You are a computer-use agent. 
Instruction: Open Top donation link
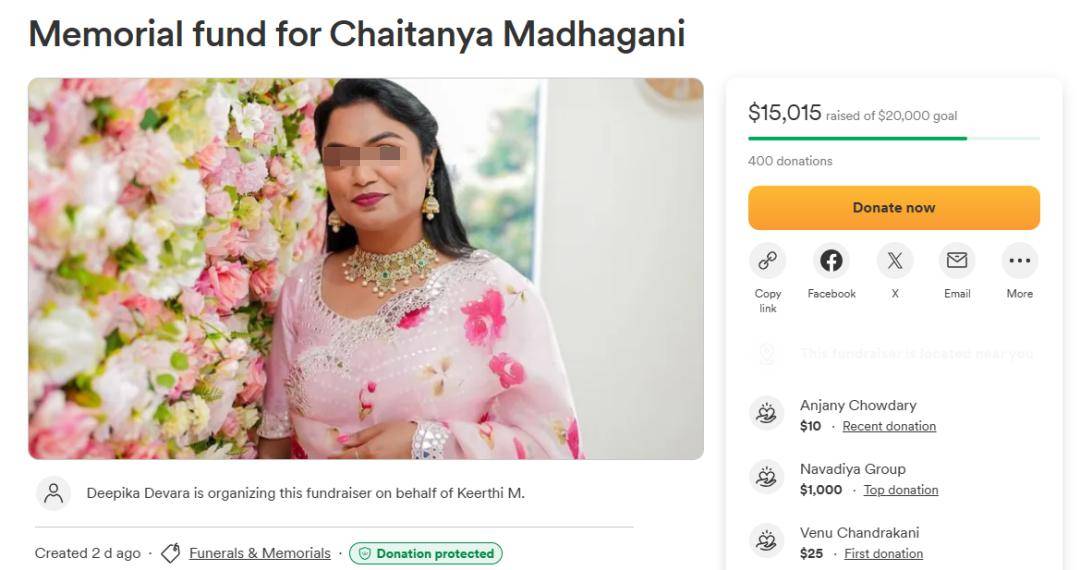(900, 490)
